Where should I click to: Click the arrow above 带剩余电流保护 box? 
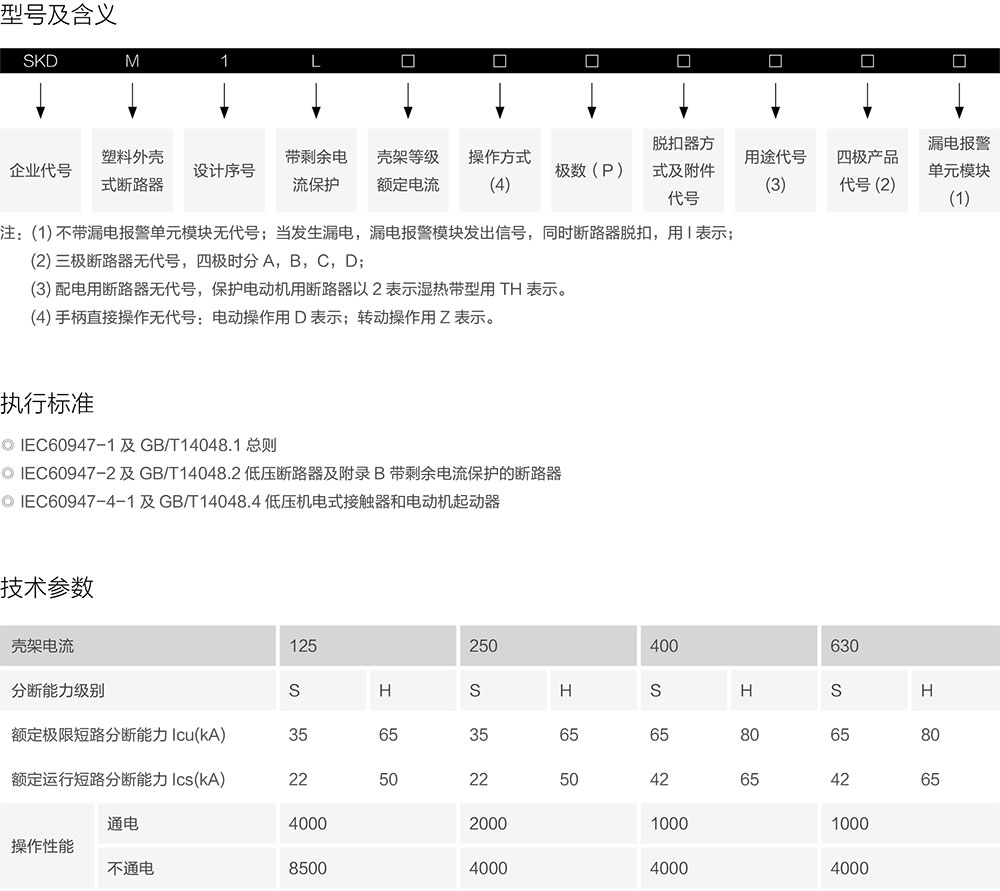[x=316, y=100]
